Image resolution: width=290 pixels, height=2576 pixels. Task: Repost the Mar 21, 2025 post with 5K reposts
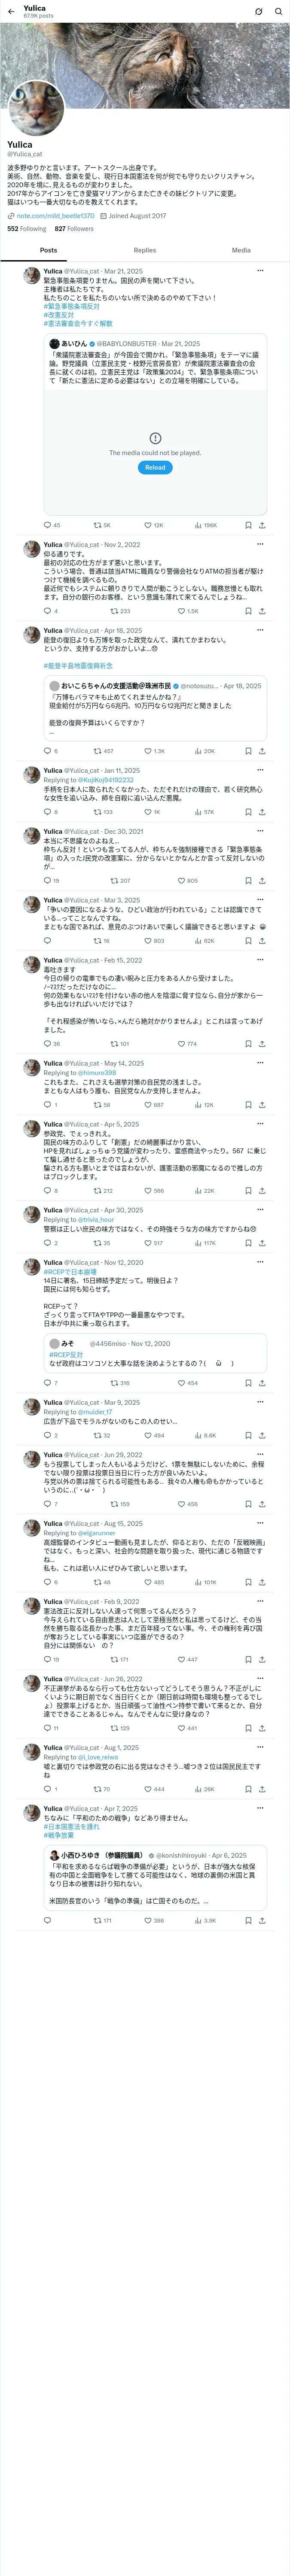(x=102, y=525)
